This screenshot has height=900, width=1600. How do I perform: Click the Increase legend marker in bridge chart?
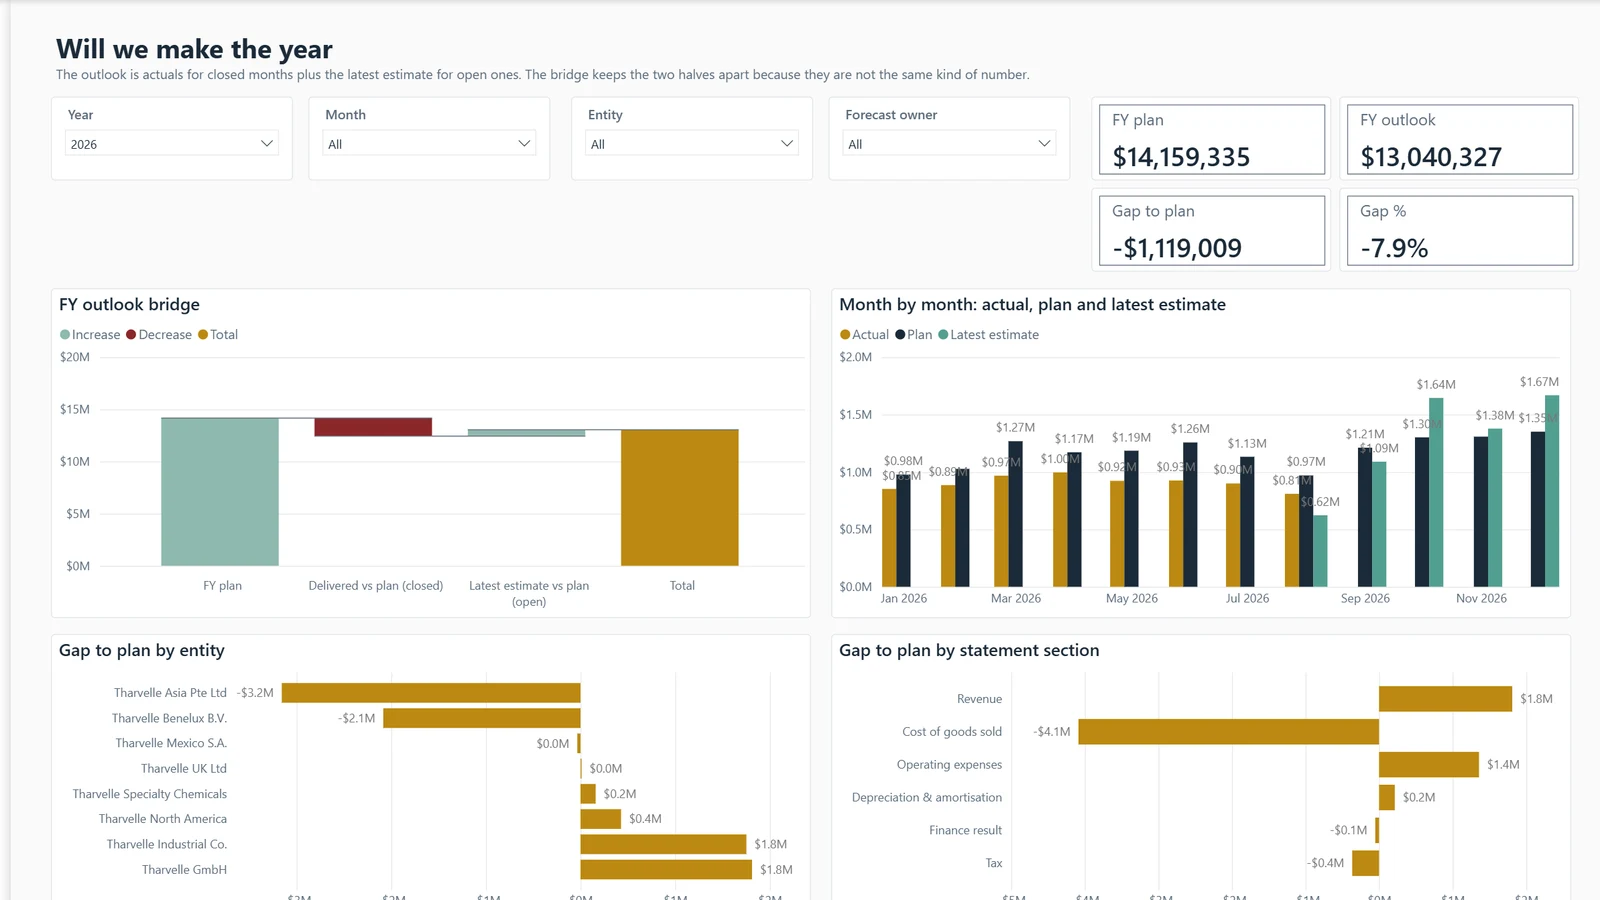click(x=65, y=335)
